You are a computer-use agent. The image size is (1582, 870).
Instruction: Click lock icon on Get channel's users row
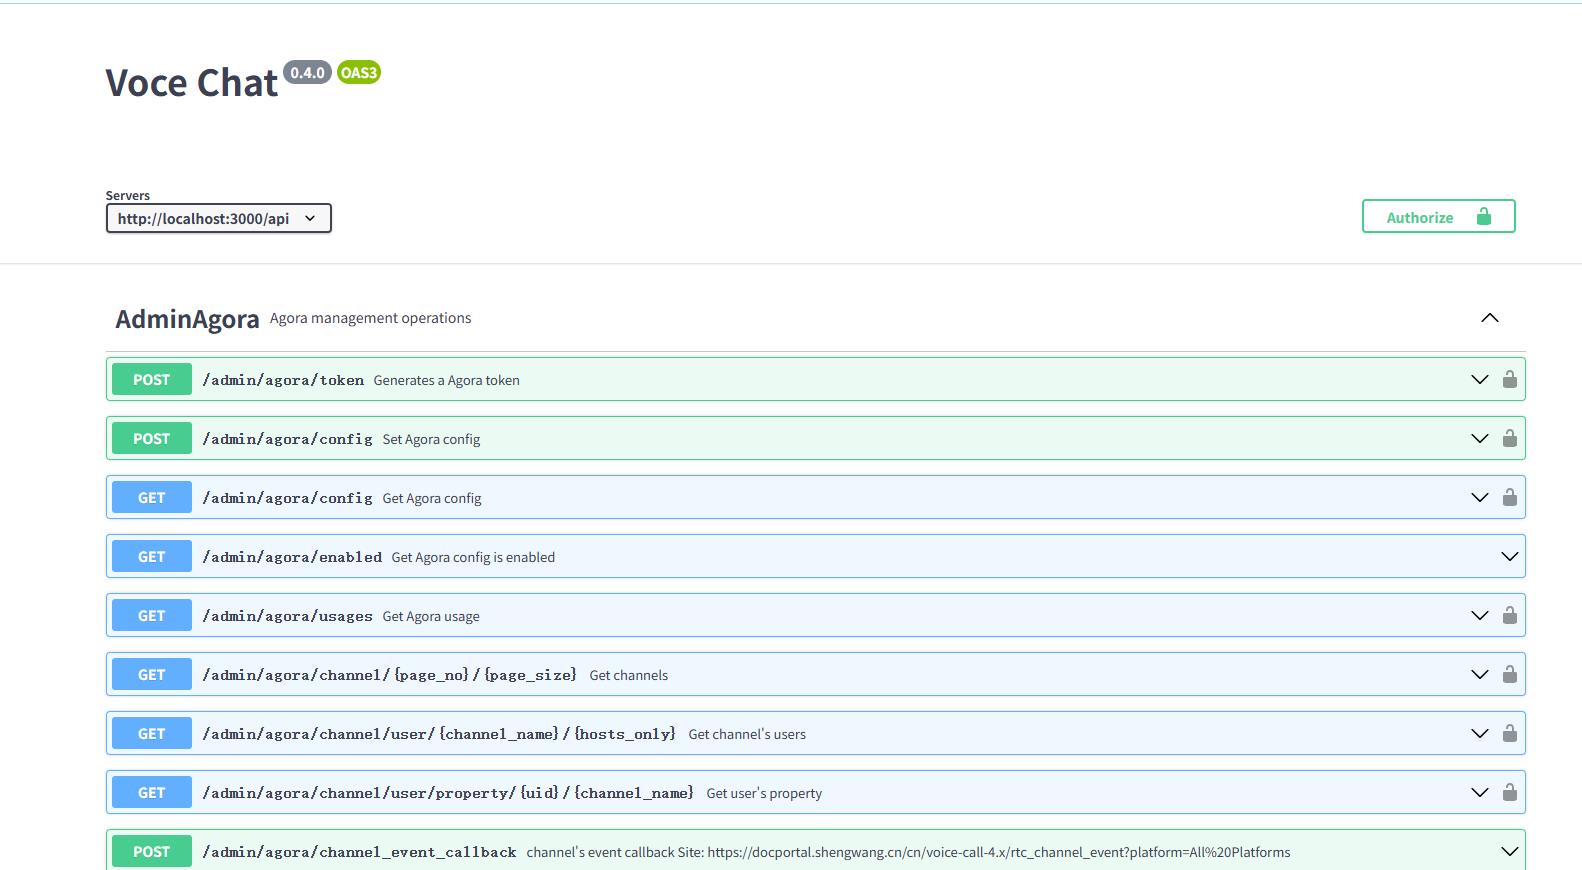(x=1510, y=733)
